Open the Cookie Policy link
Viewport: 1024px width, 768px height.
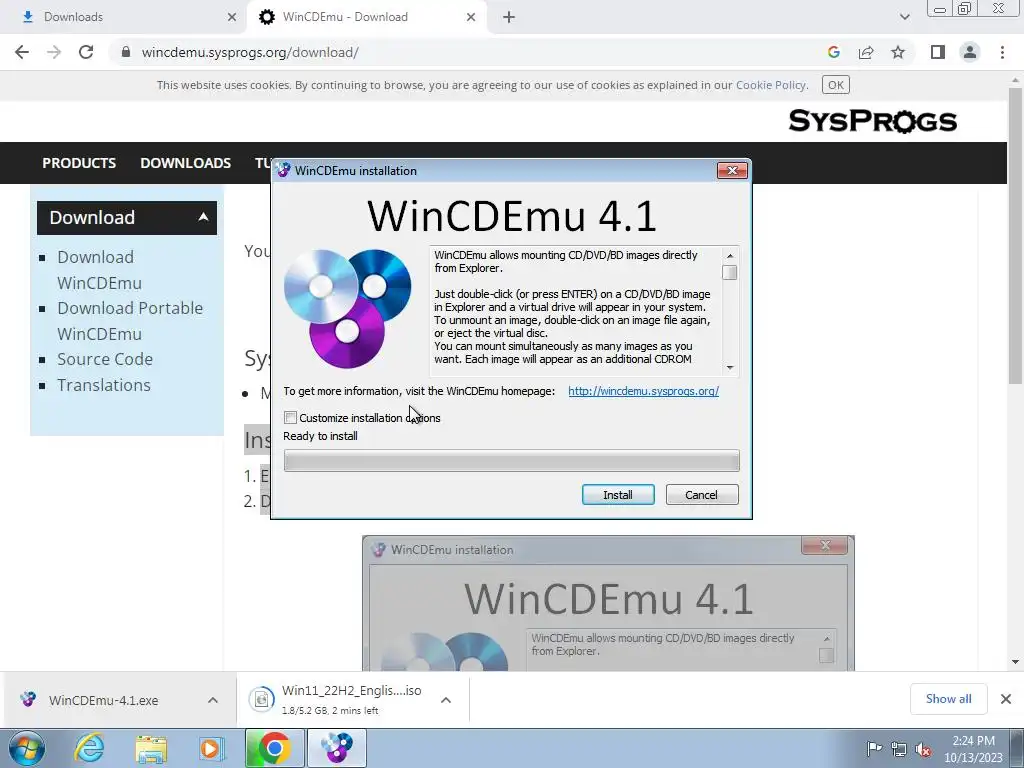[x=771, y=85]
